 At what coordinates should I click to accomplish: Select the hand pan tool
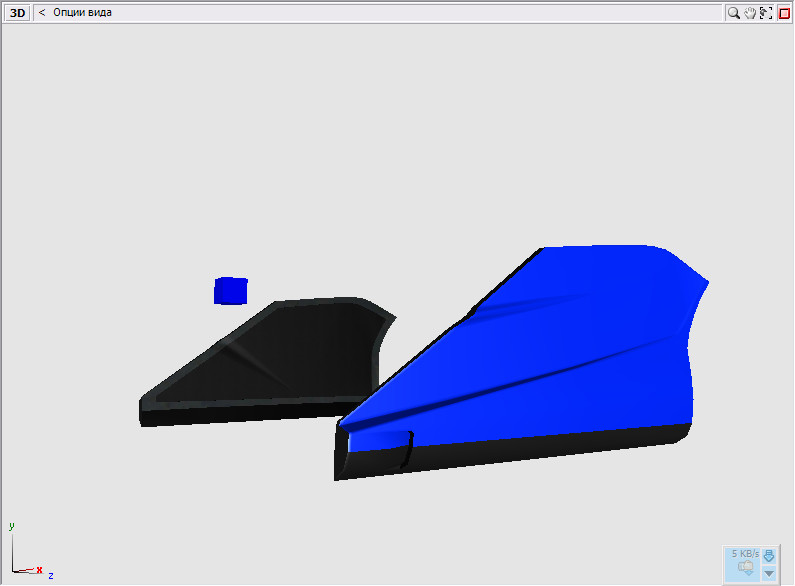click(750, 13)
